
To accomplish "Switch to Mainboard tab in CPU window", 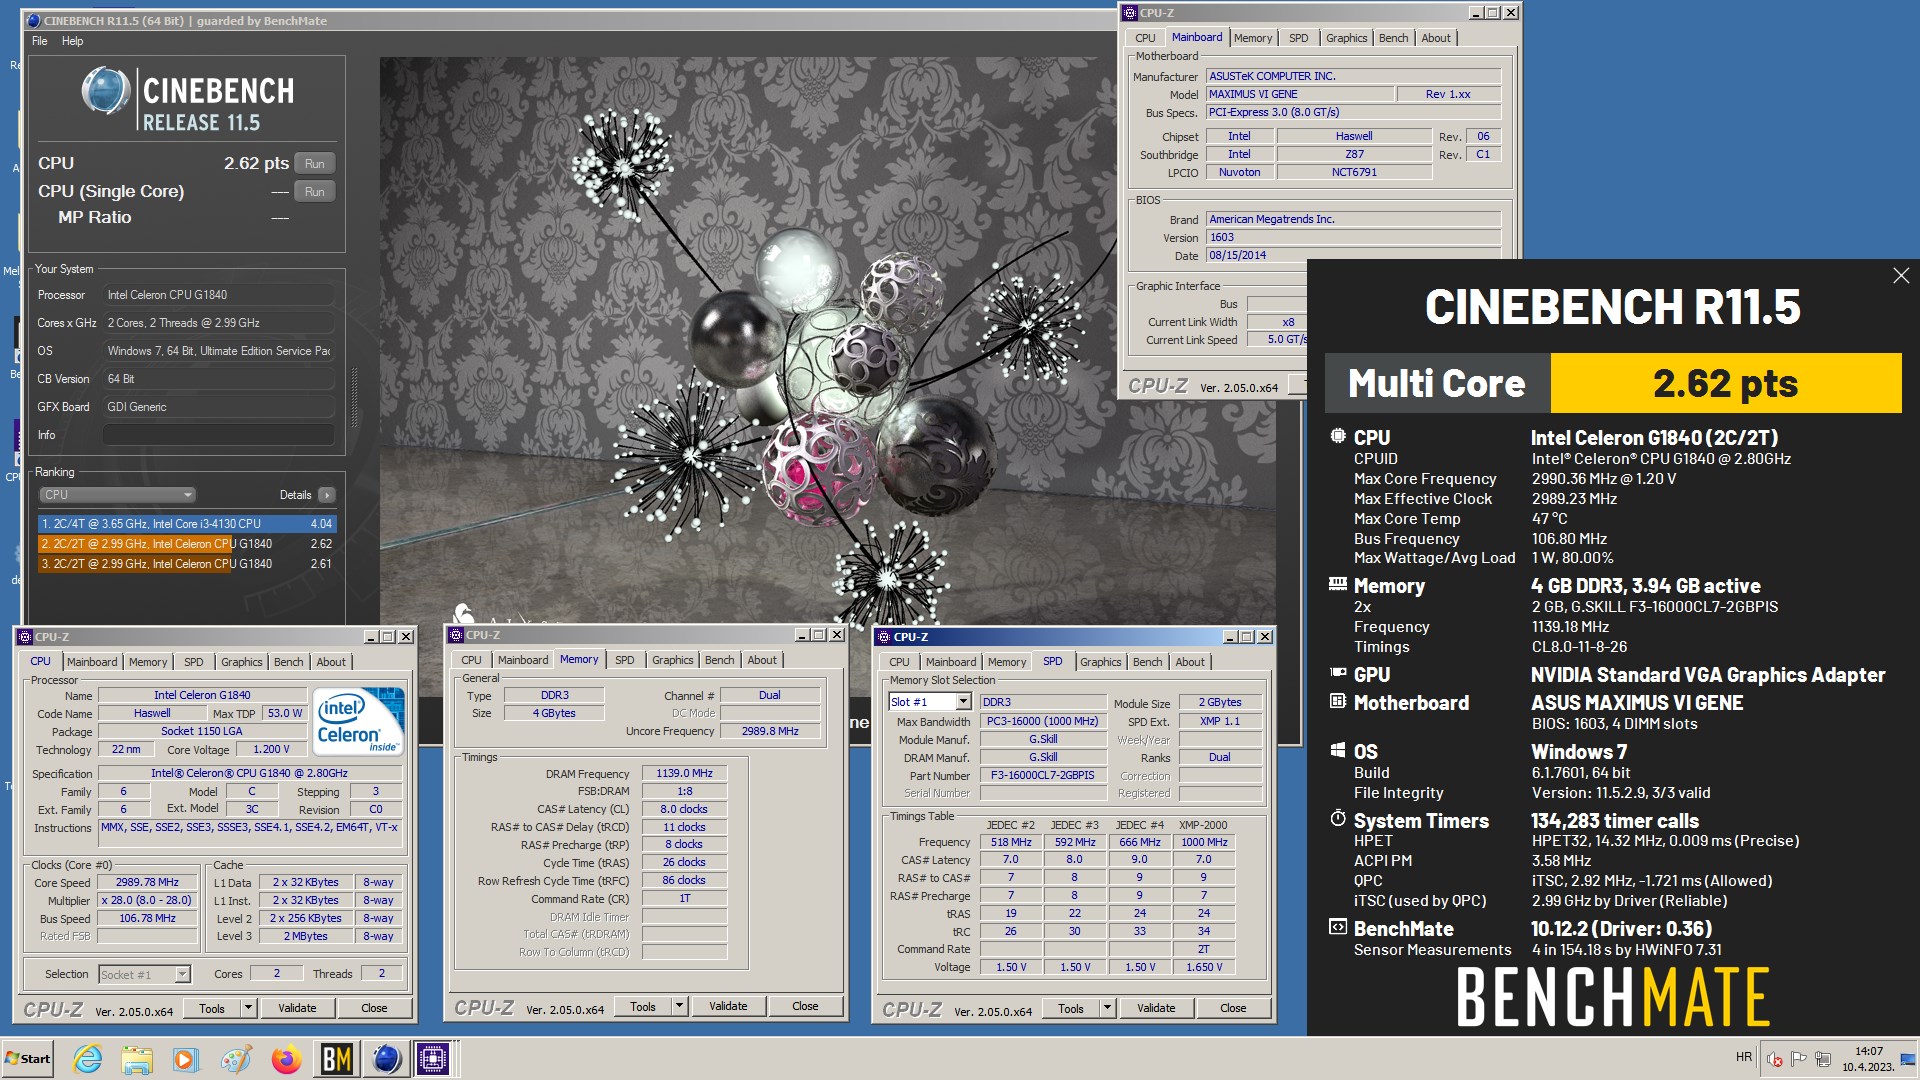I will (x=92, y=662).
